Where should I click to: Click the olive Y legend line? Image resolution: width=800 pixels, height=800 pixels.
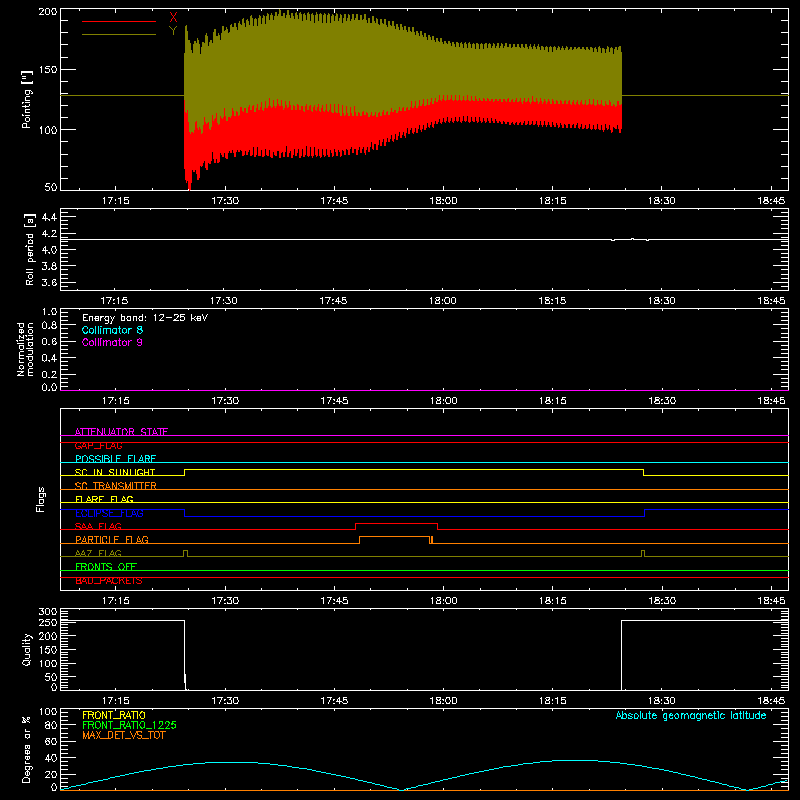coord(119,35)
